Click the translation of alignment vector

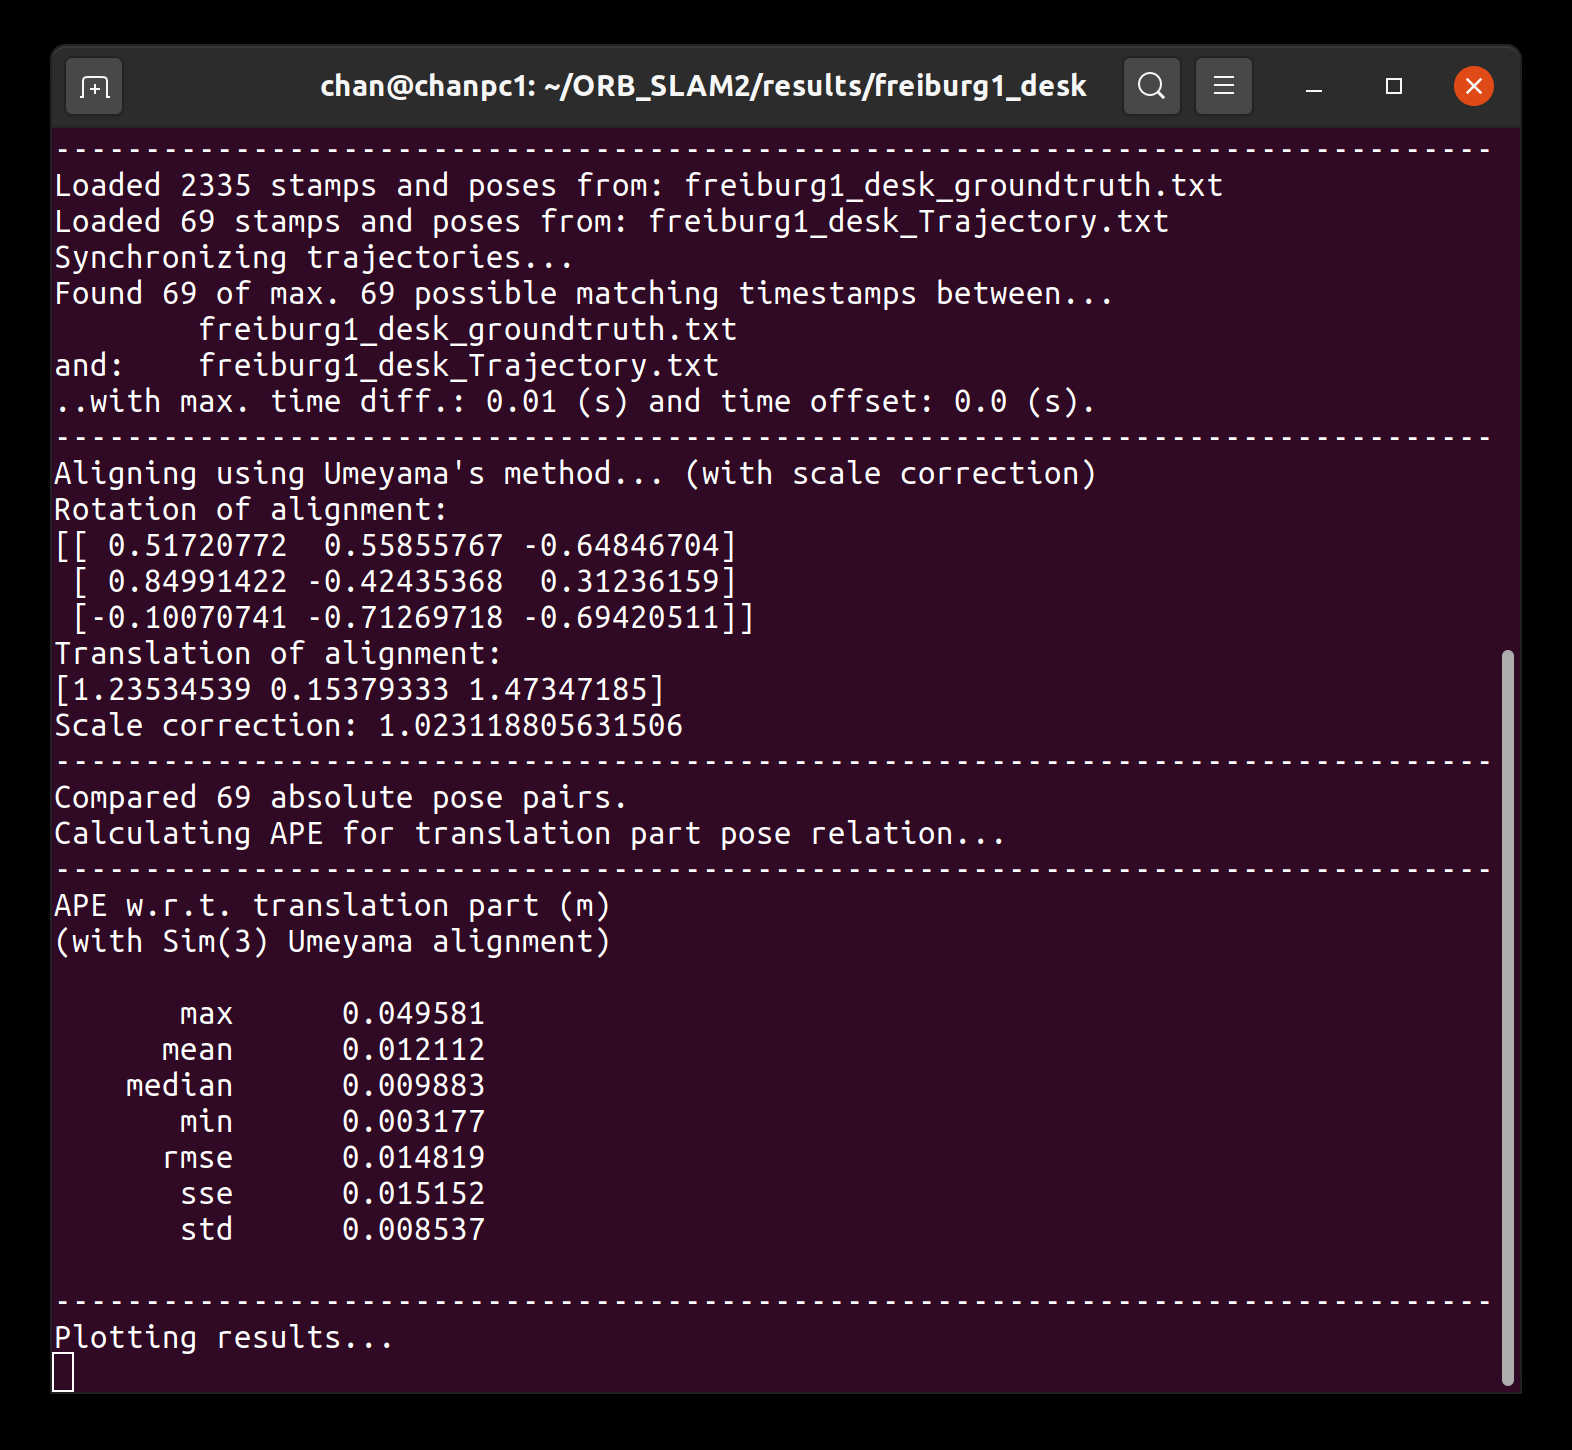click(x=360, y=690)
